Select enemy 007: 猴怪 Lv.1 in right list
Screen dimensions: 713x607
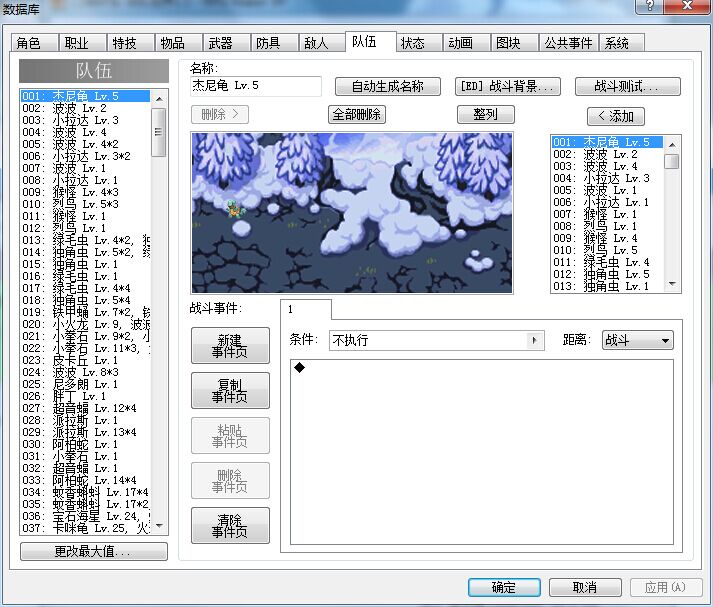pos(608,214)
